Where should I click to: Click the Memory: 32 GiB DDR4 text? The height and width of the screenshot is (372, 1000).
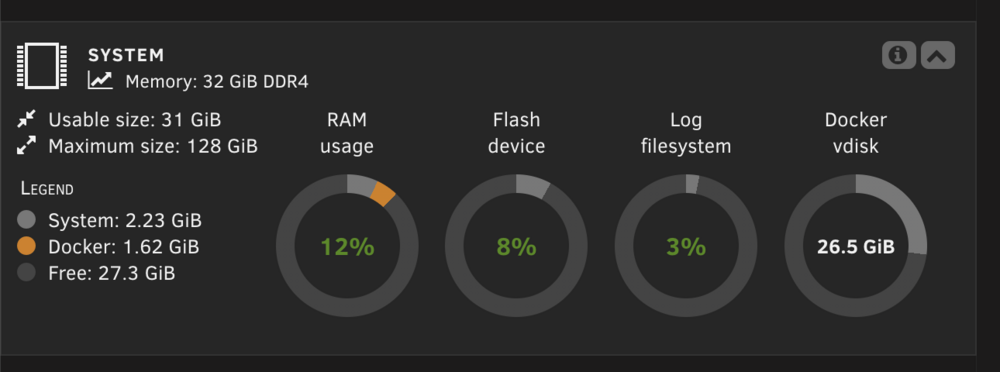217,82
